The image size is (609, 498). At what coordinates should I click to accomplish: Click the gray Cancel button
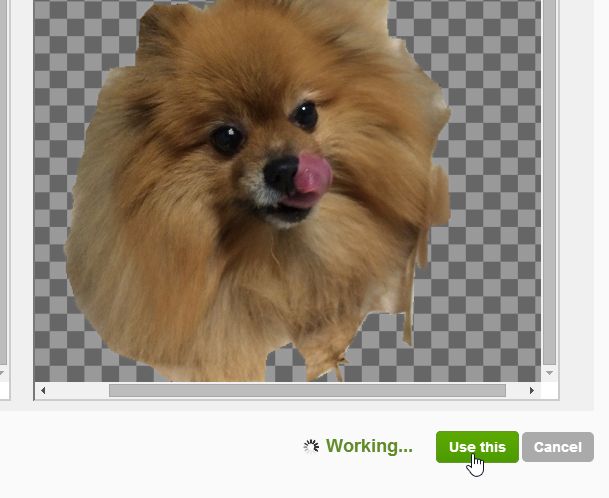558,447
